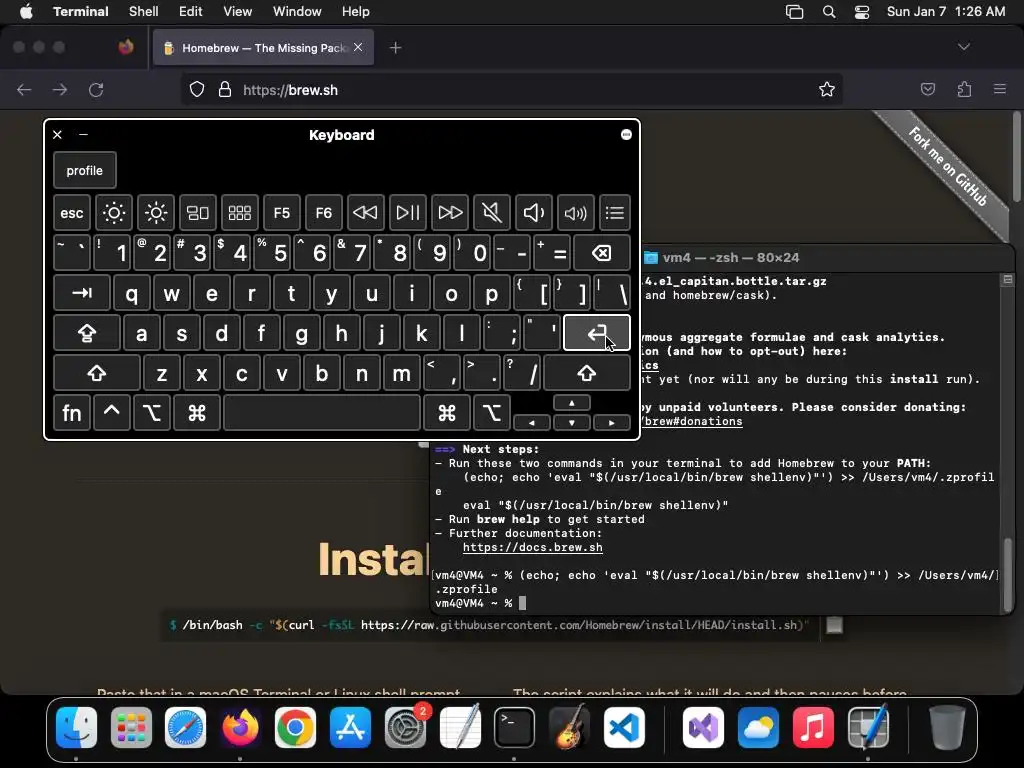Image resolution: width=1024 pixels, height=768 pixels.
Task: Tap the space bar on the keyboard
Action: click(x=322, y=413)
